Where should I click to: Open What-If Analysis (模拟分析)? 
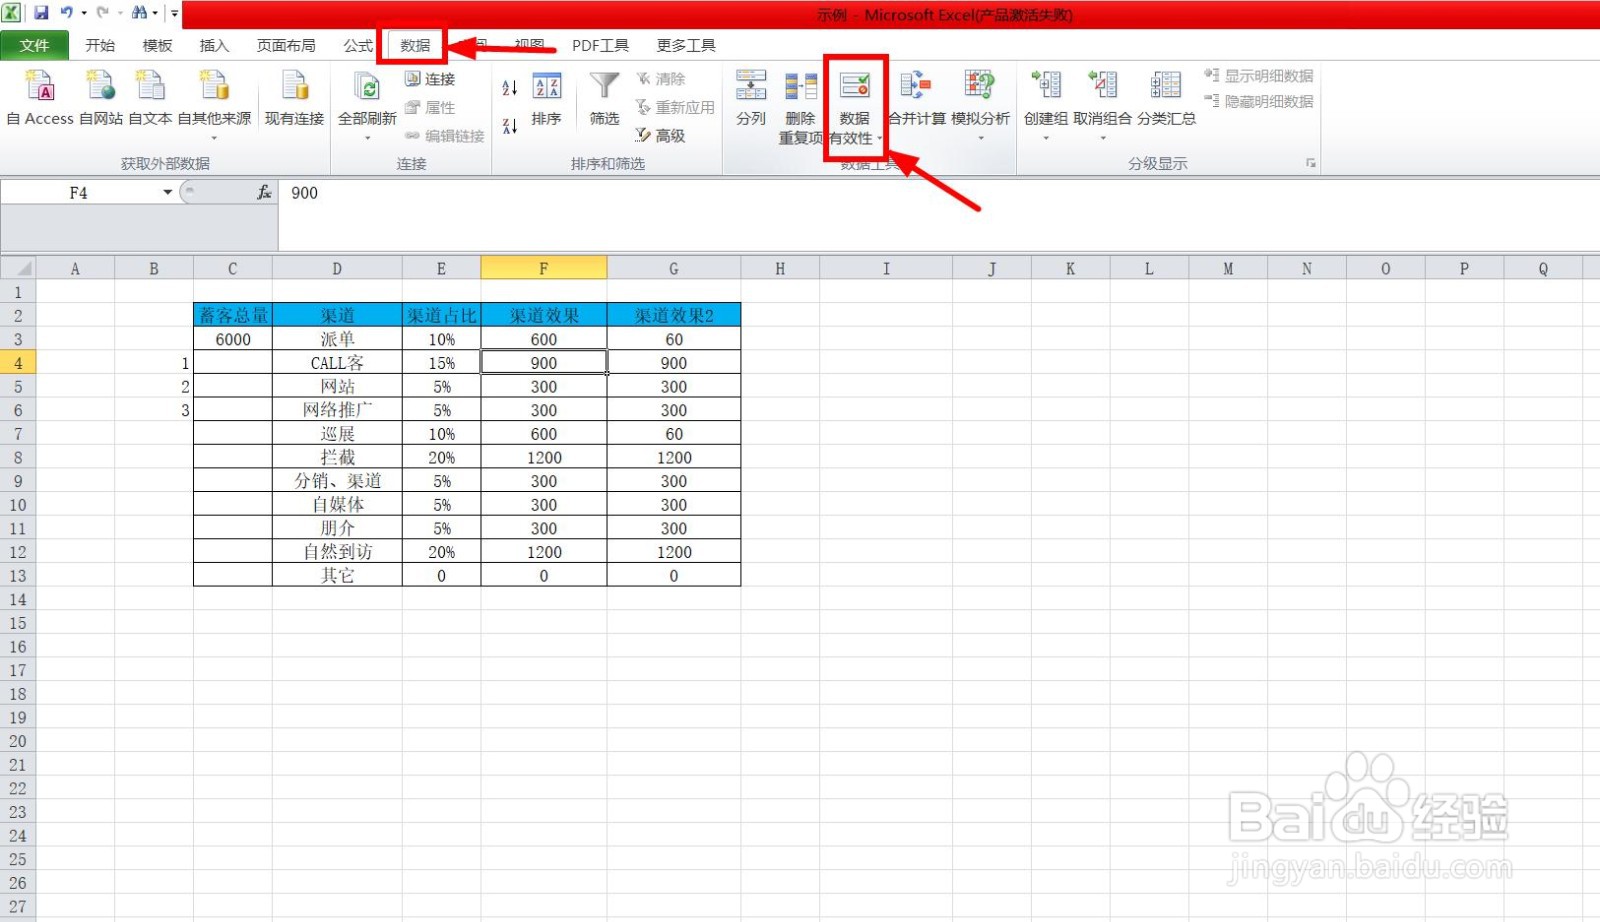[x=980, y=98]
